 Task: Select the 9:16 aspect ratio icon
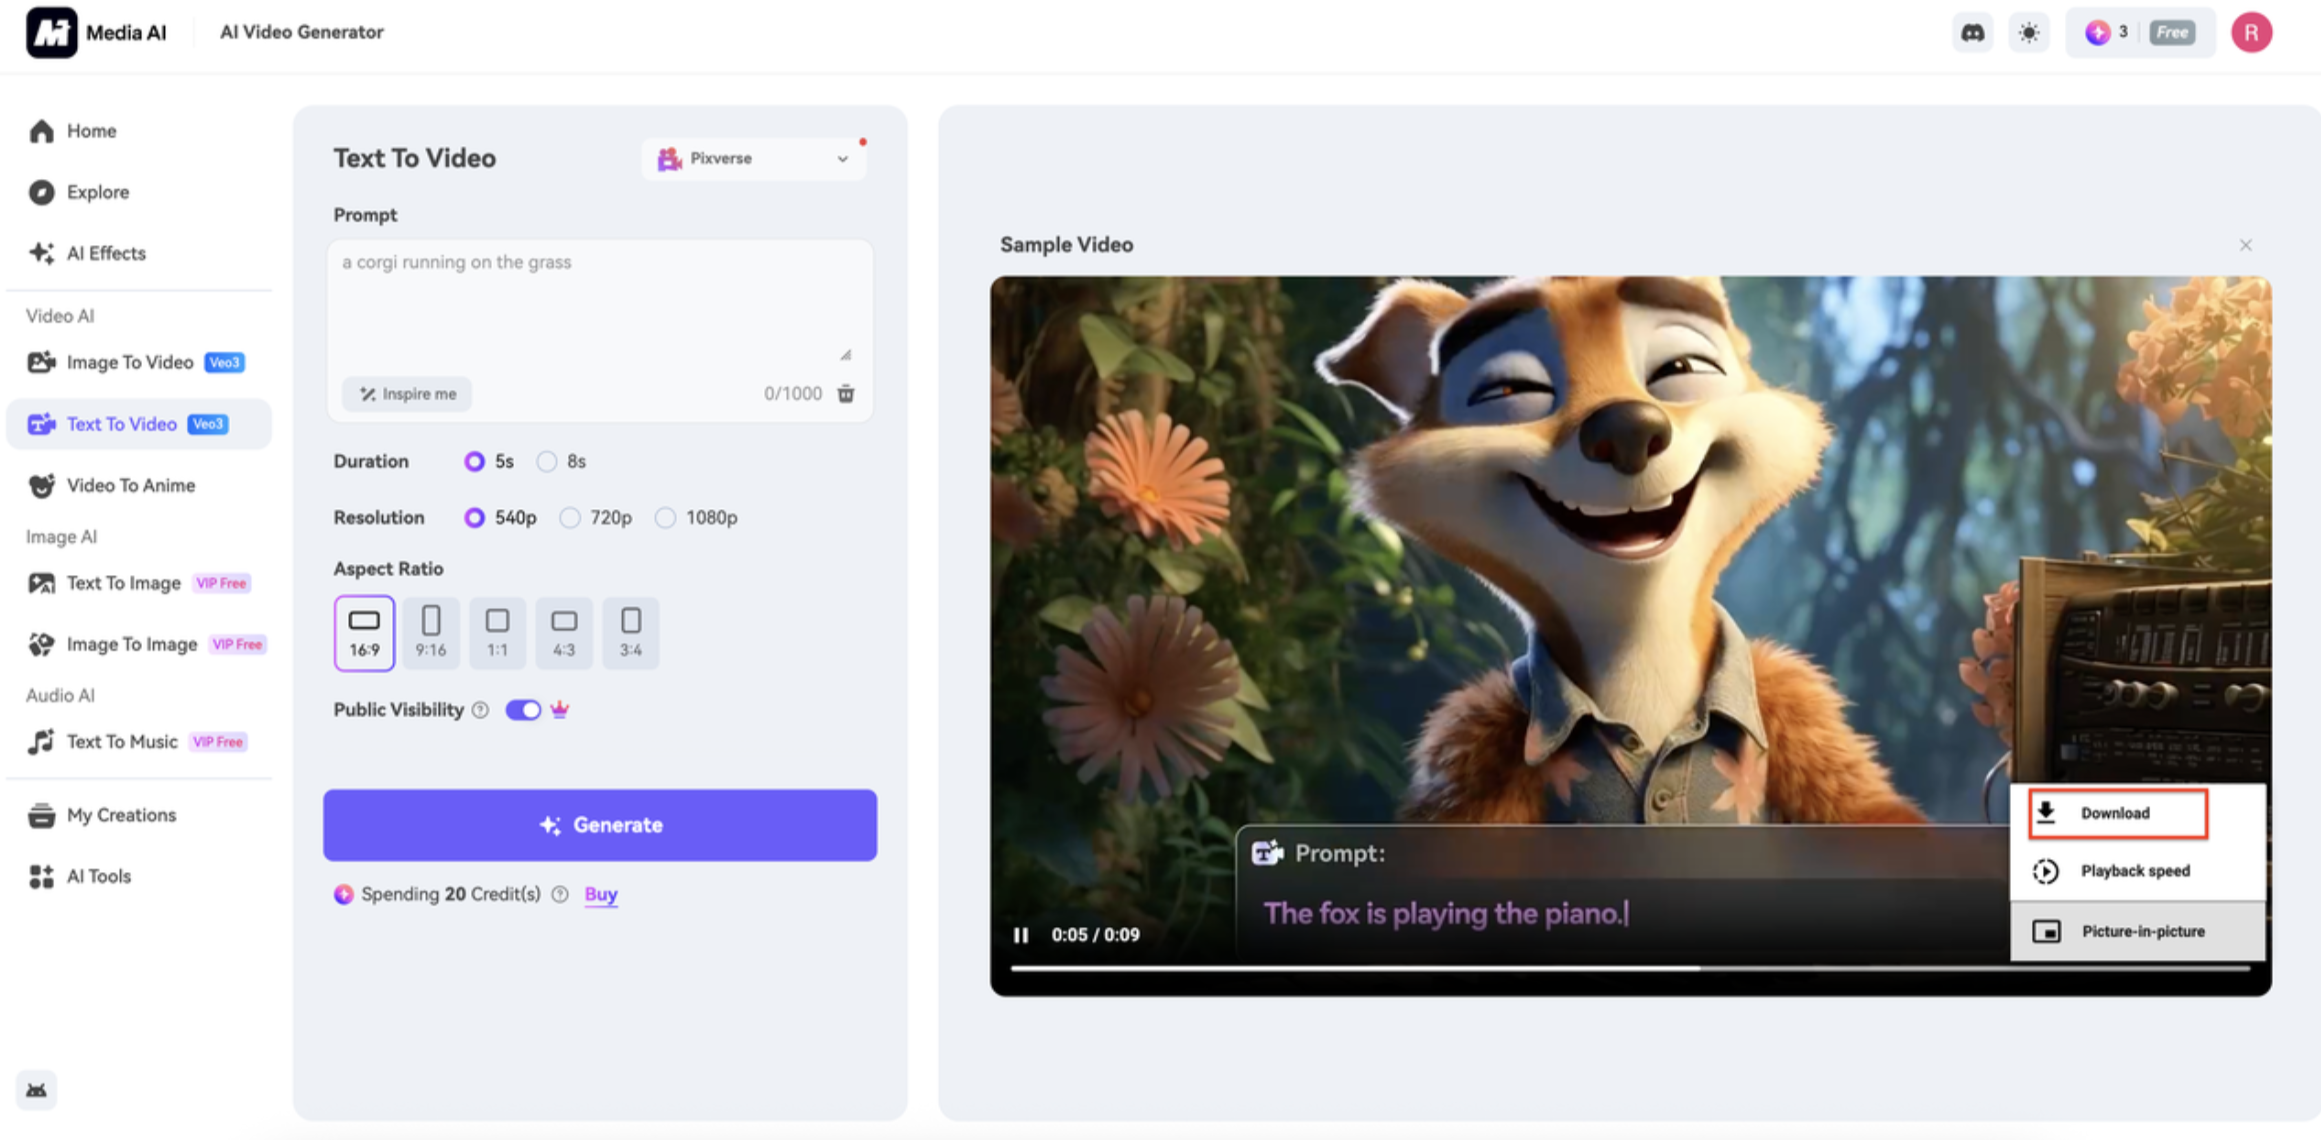click(x=431, y=632)
